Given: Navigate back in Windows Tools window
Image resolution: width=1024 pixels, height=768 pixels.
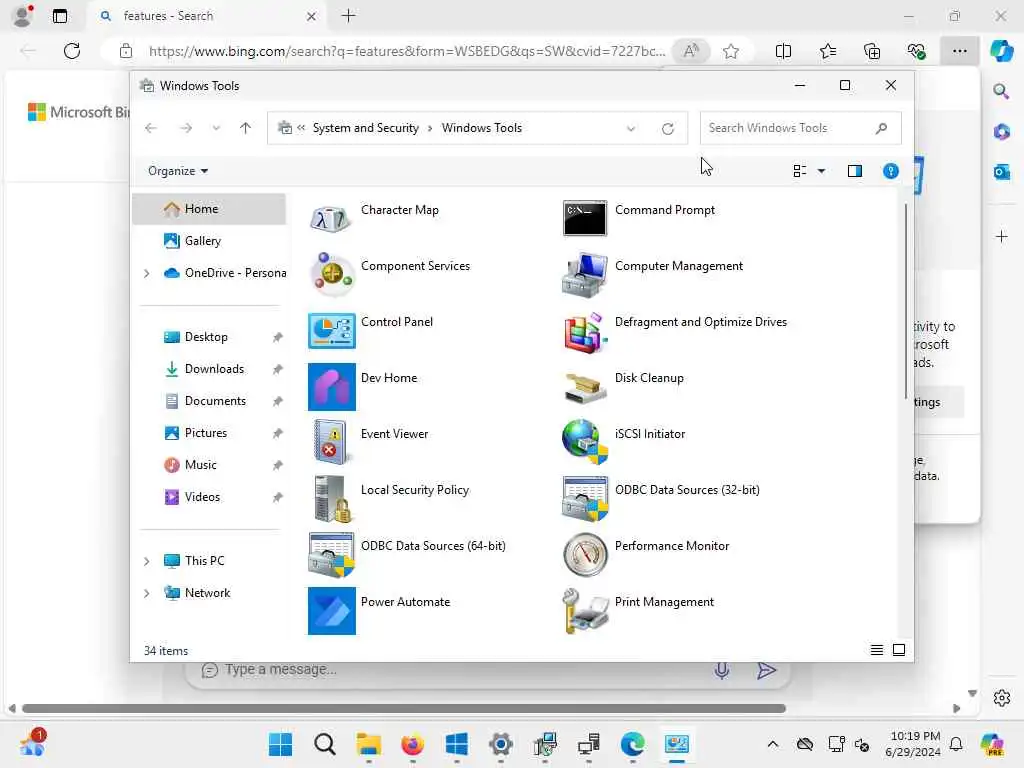Looking at the screenshot, I should pos(151,128).
